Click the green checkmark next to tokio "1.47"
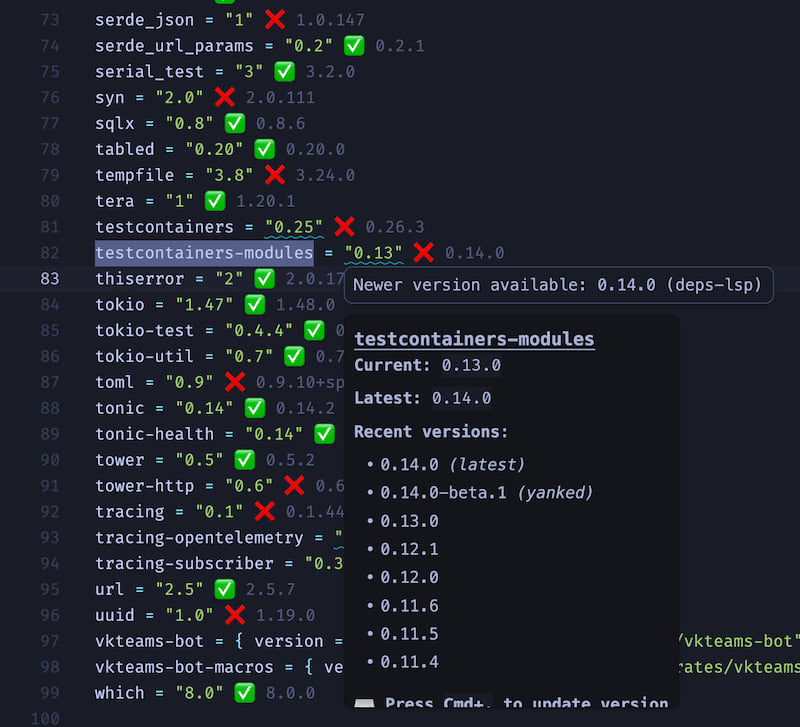 pos(255,304)
